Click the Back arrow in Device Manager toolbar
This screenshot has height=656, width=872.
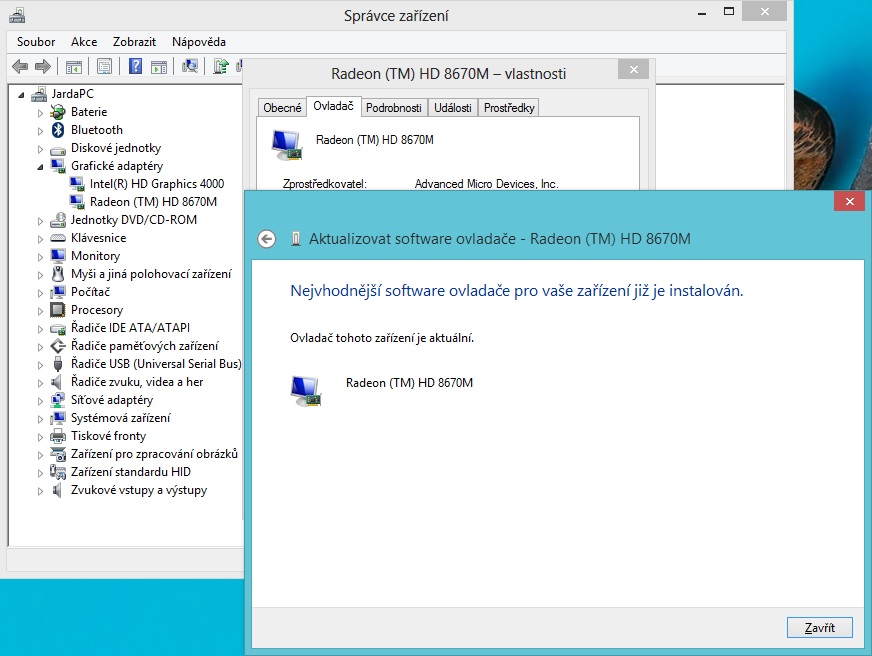(x=20, y=67)
